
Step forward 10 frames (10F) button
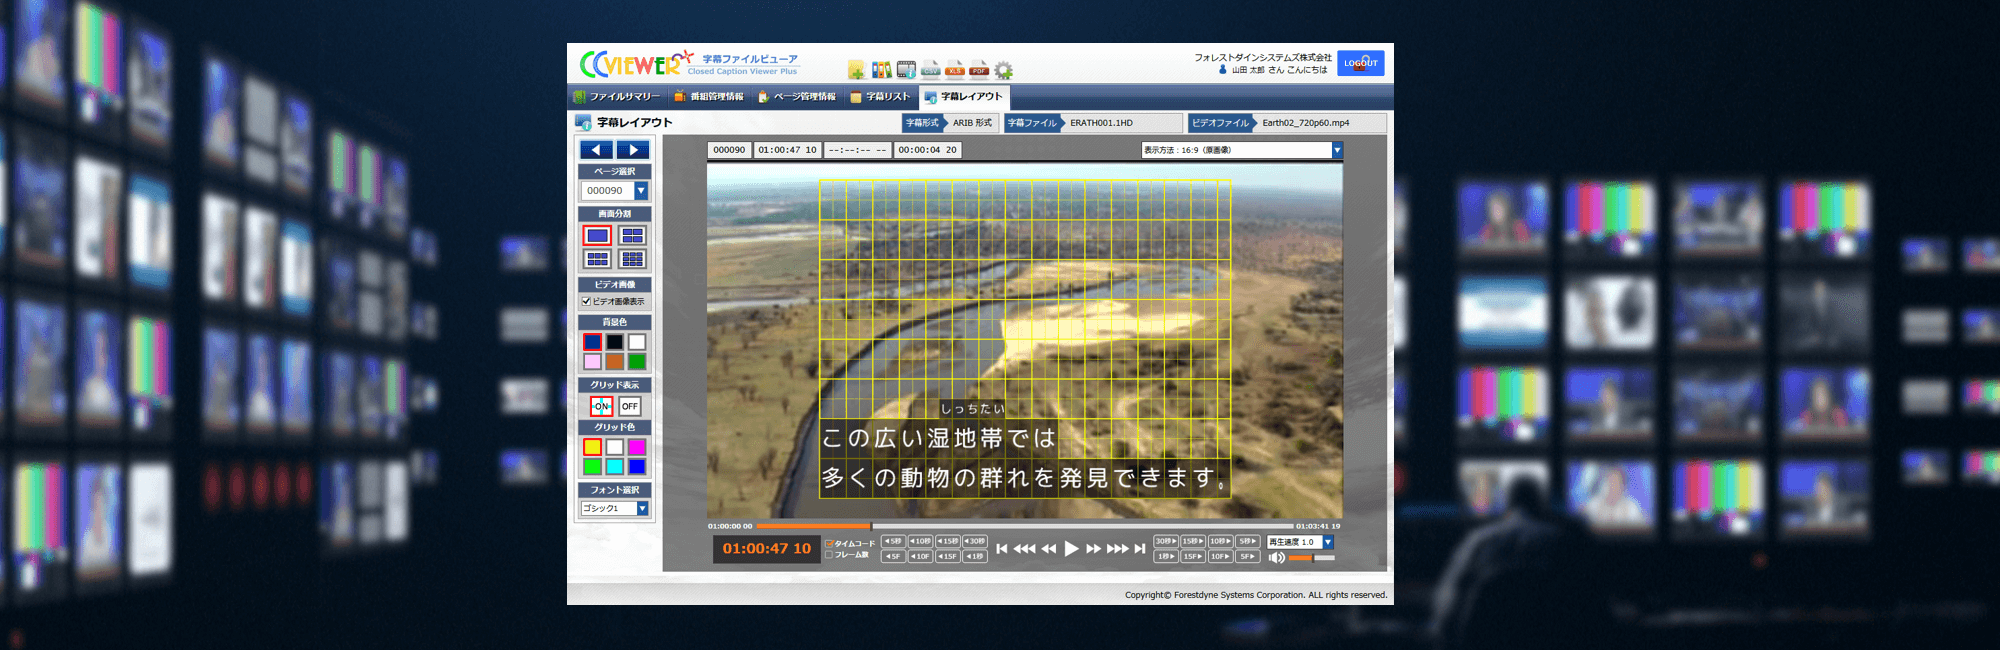(x=1220, y=556)
